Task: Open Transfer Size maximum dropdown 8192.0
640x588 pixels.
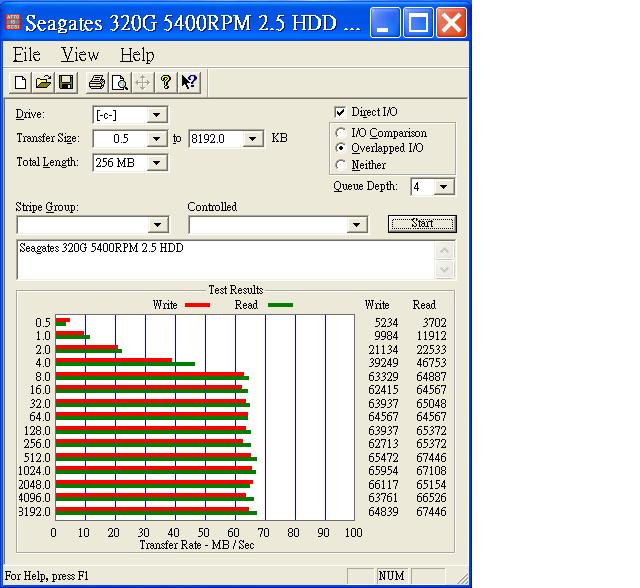Action: point(253,139)
